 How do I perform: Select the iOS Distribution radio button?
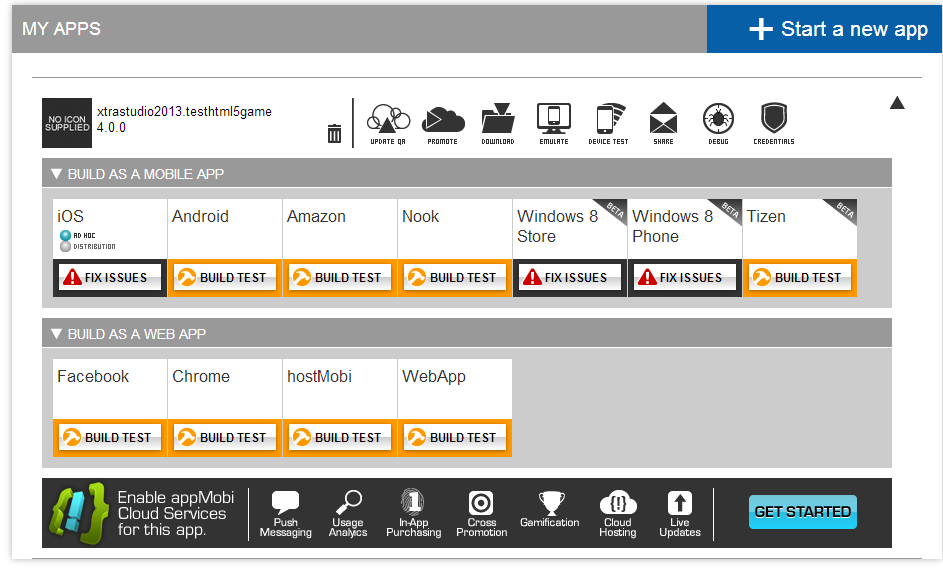click(65, 246)
